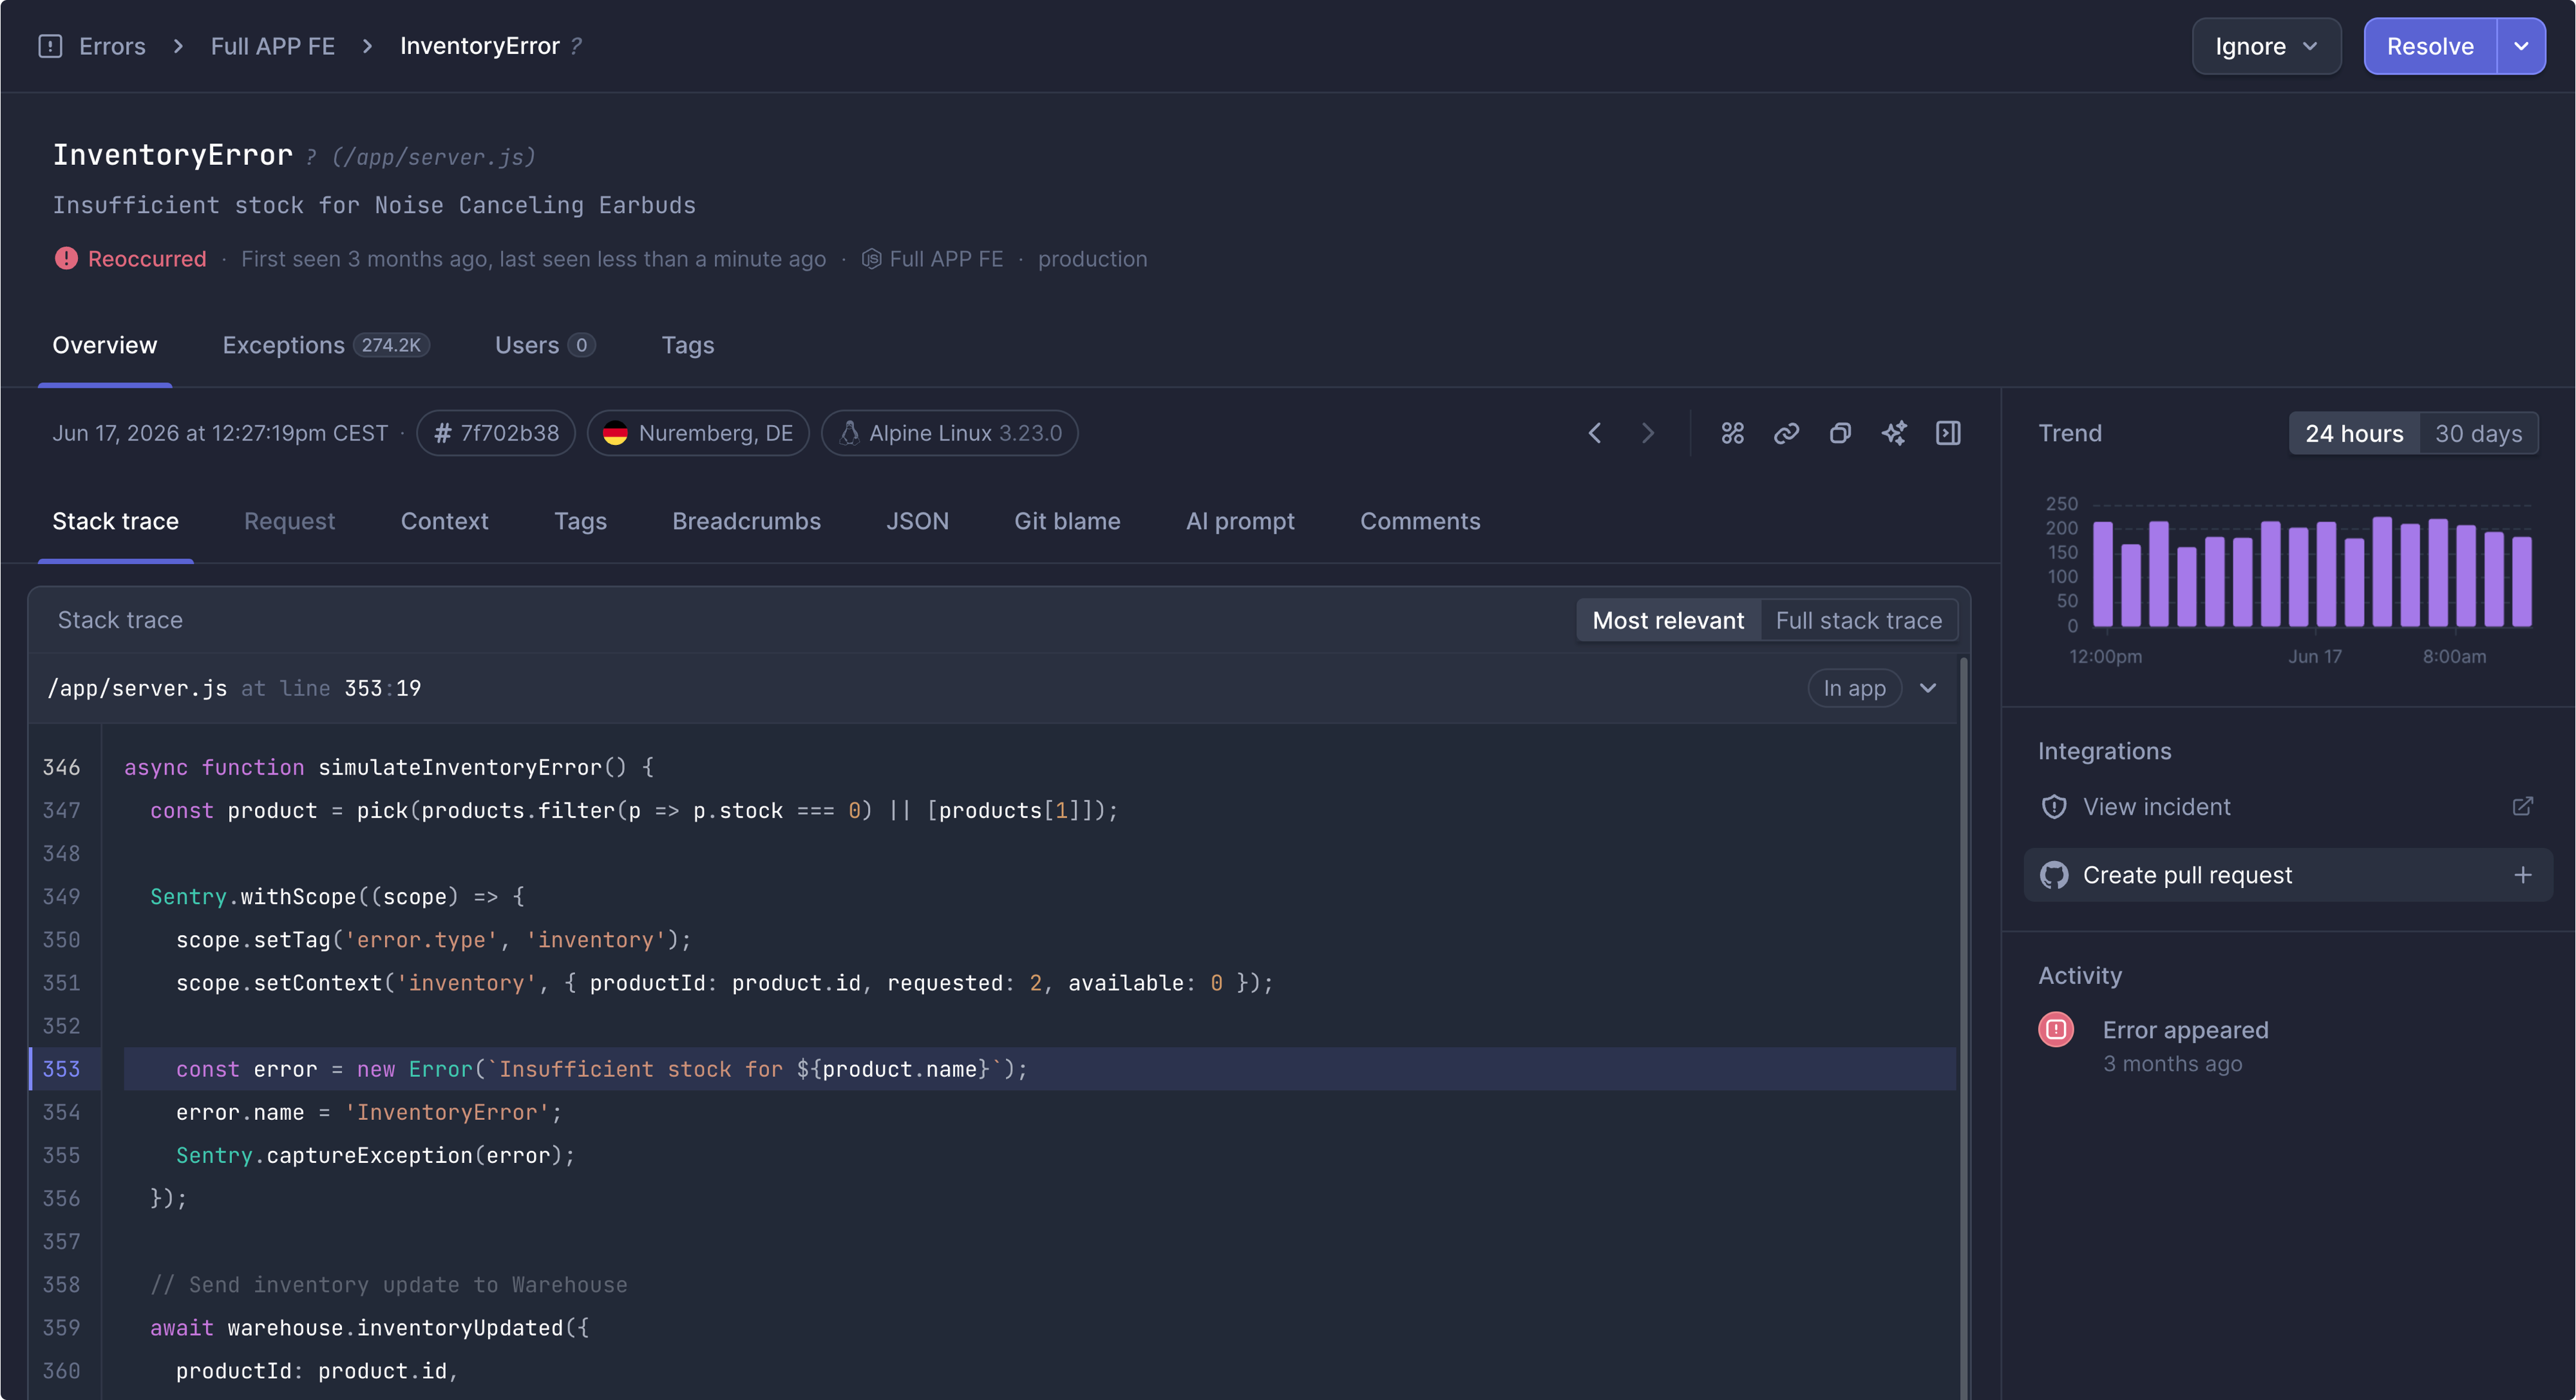Click the first bar in Trend chart
The width and height of the screenshot is (2576, 1400).
(2103, 574)
